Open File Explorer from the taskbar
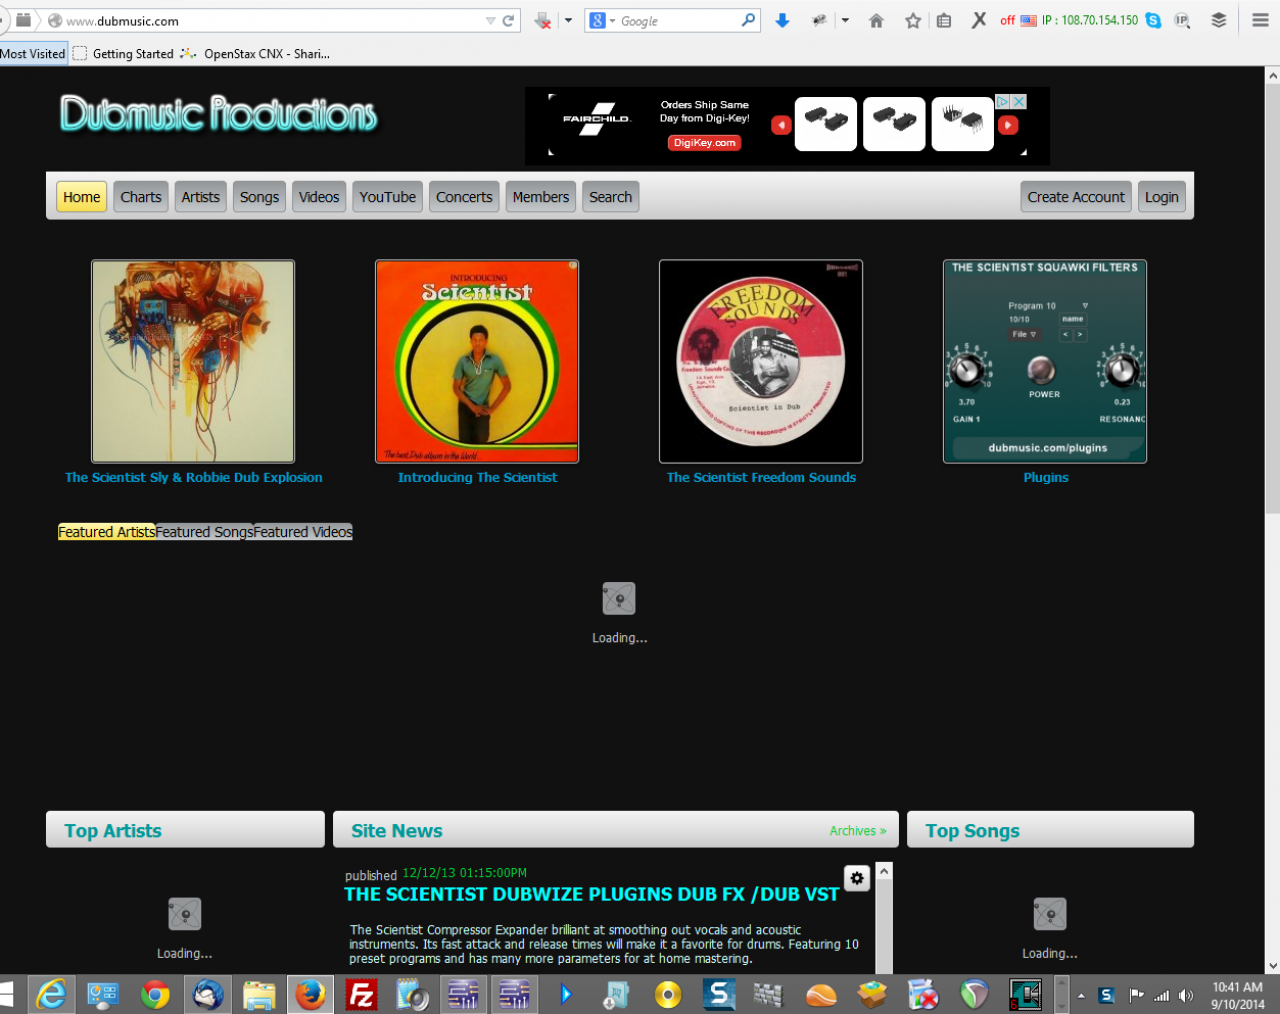 tap(259, 994)
